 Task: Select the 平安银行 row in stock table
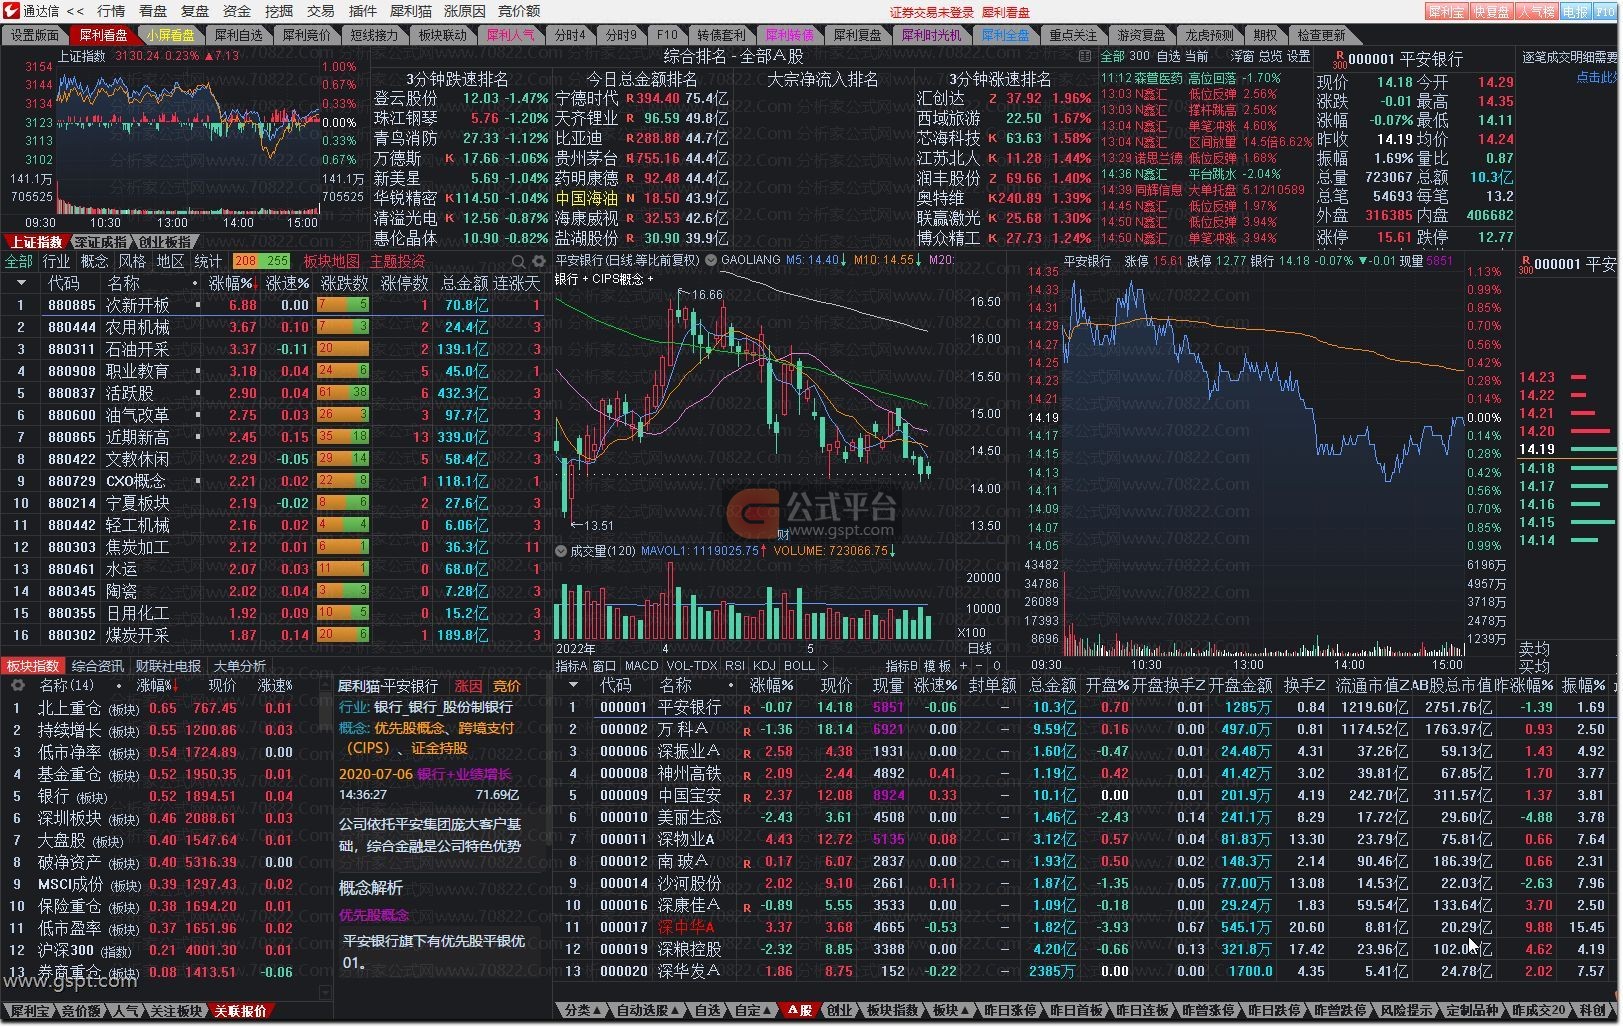coord(1085,707)
